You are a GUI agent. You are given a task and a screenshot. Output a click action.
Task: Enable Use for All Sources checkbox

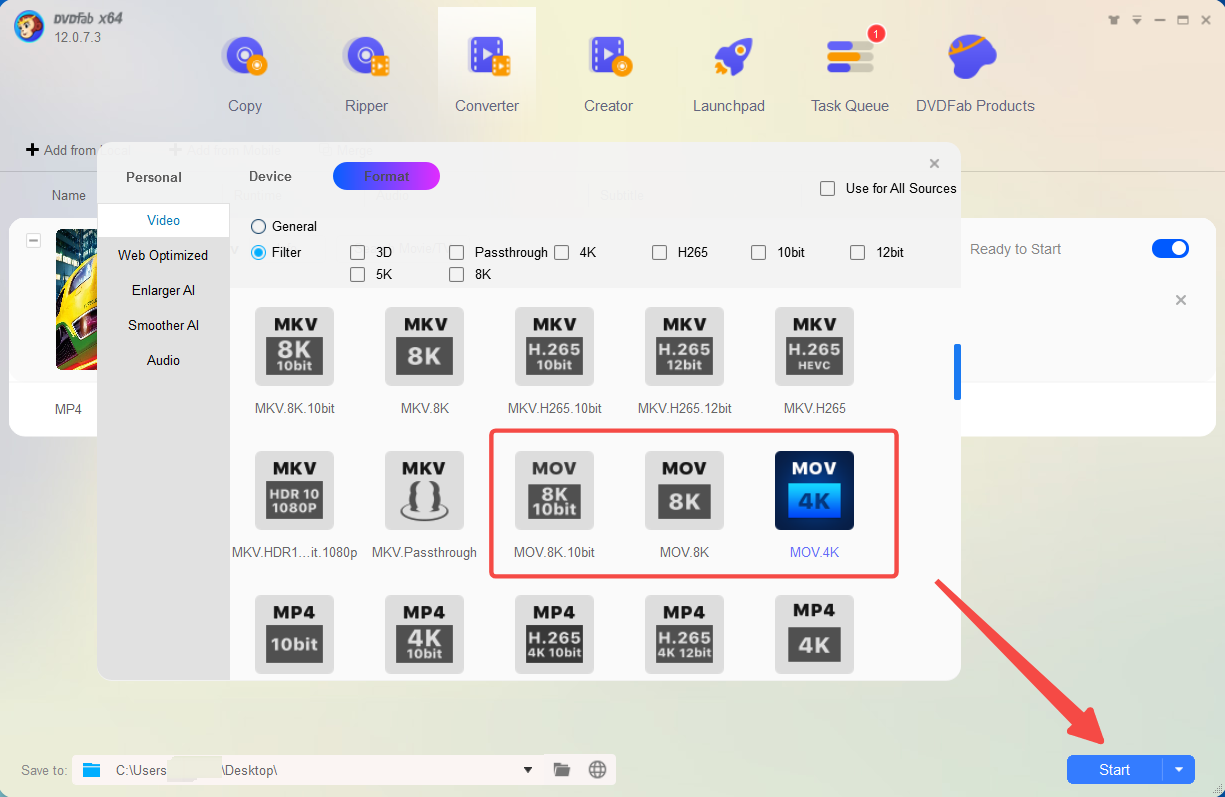tap(827, 188)
